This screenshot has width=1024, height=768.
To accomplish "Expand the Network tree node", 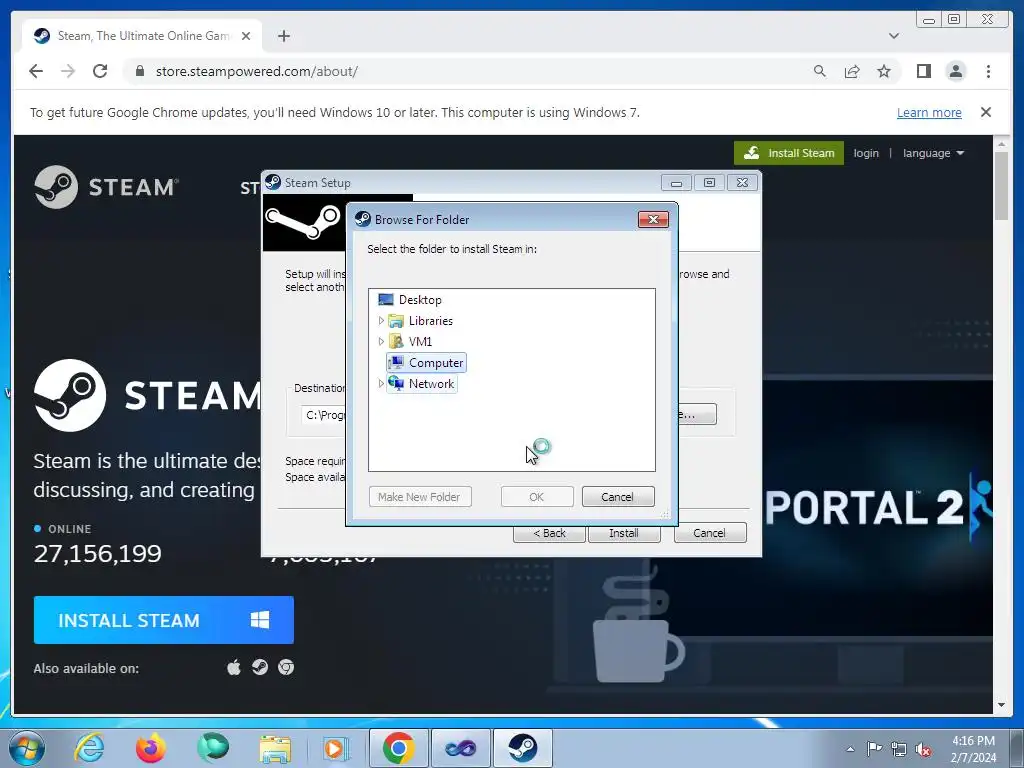I will [381, 383].
